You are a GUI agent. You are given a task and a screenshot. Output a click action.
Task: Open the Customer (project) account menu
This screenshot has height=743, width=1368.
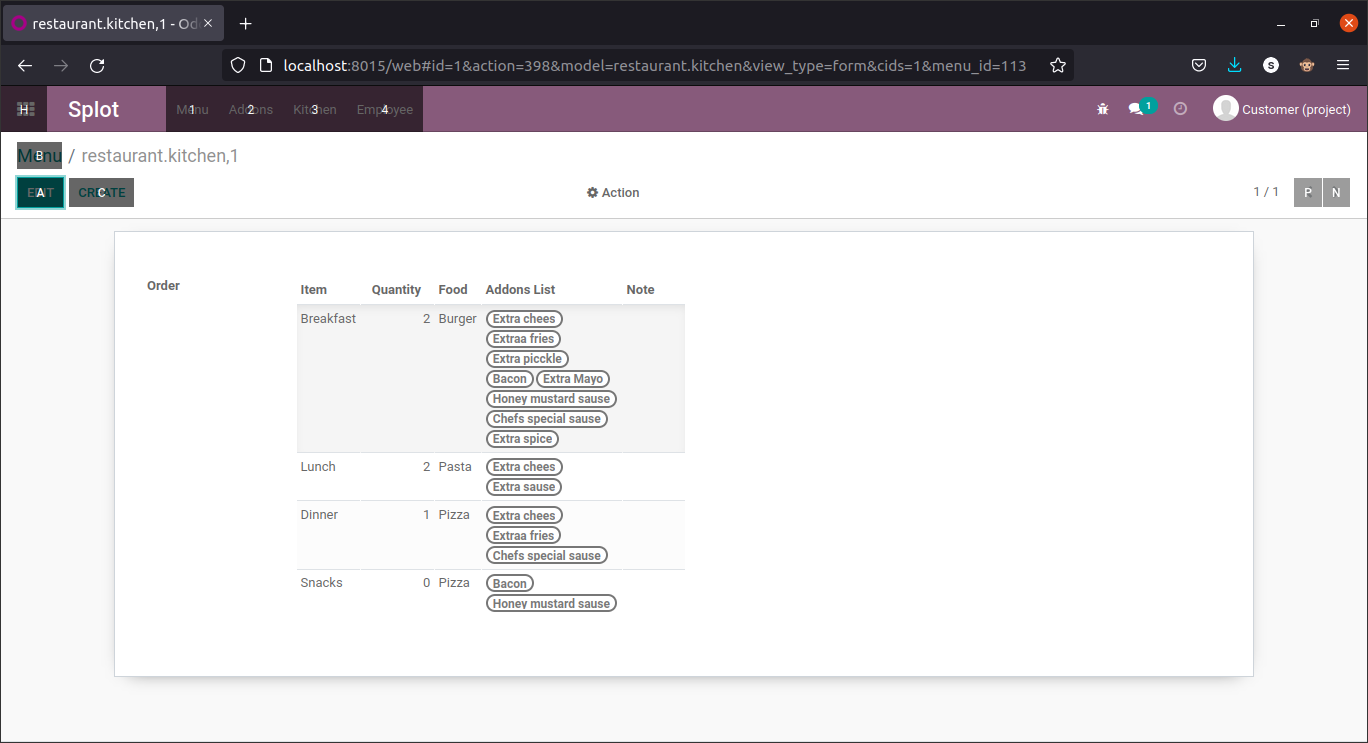1283,109
